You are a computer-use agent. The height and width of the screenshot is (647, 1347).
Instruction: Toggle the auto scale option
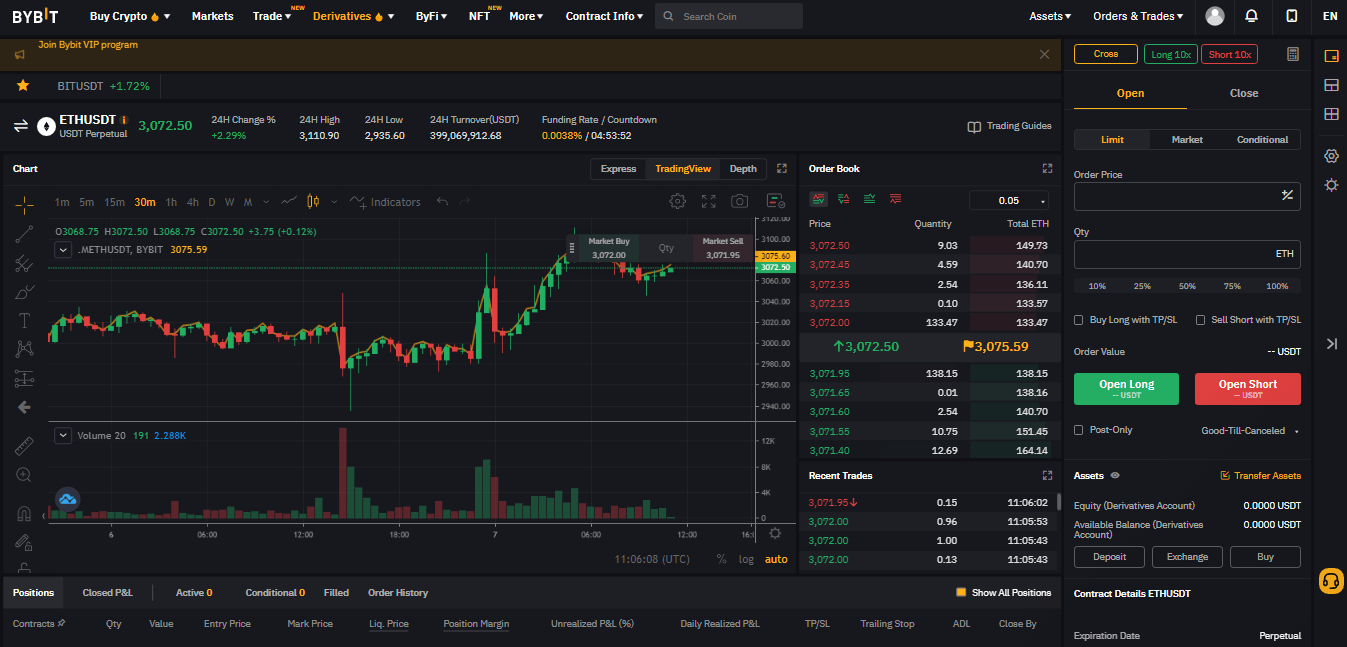[776, 559]
